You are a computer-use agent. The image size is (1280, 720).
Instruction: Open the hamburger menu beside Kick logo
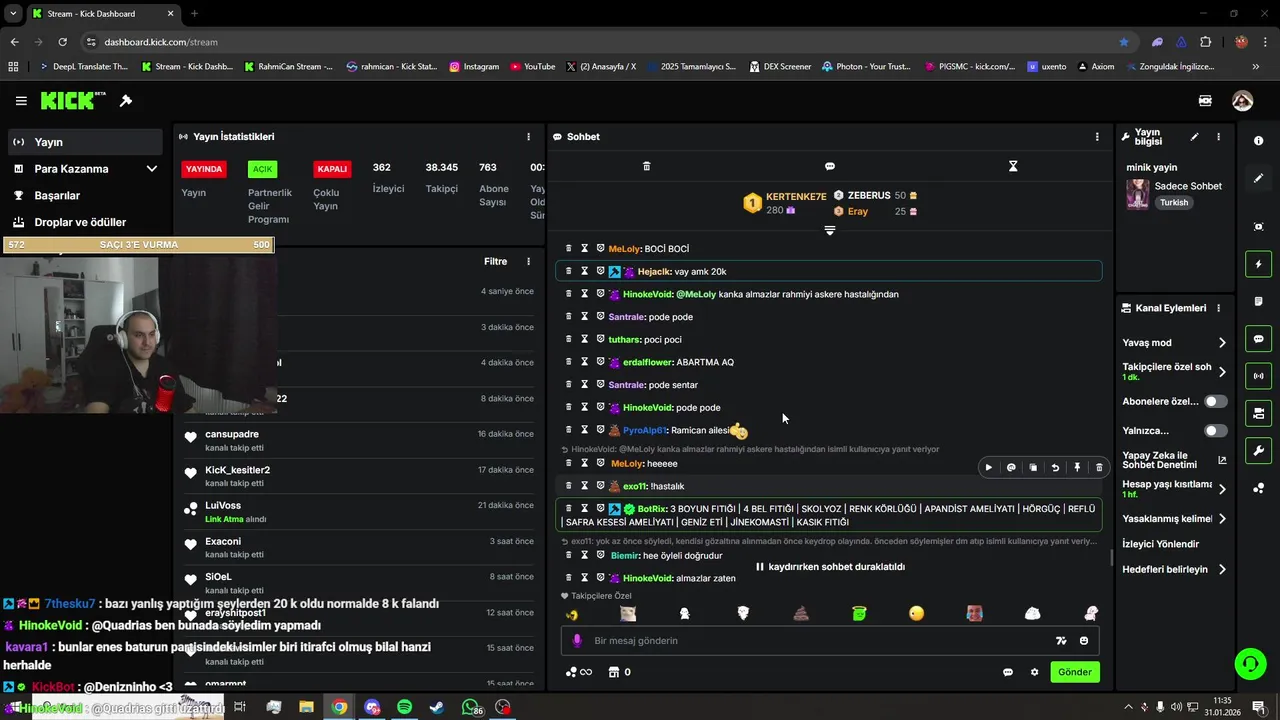(21, 101)
